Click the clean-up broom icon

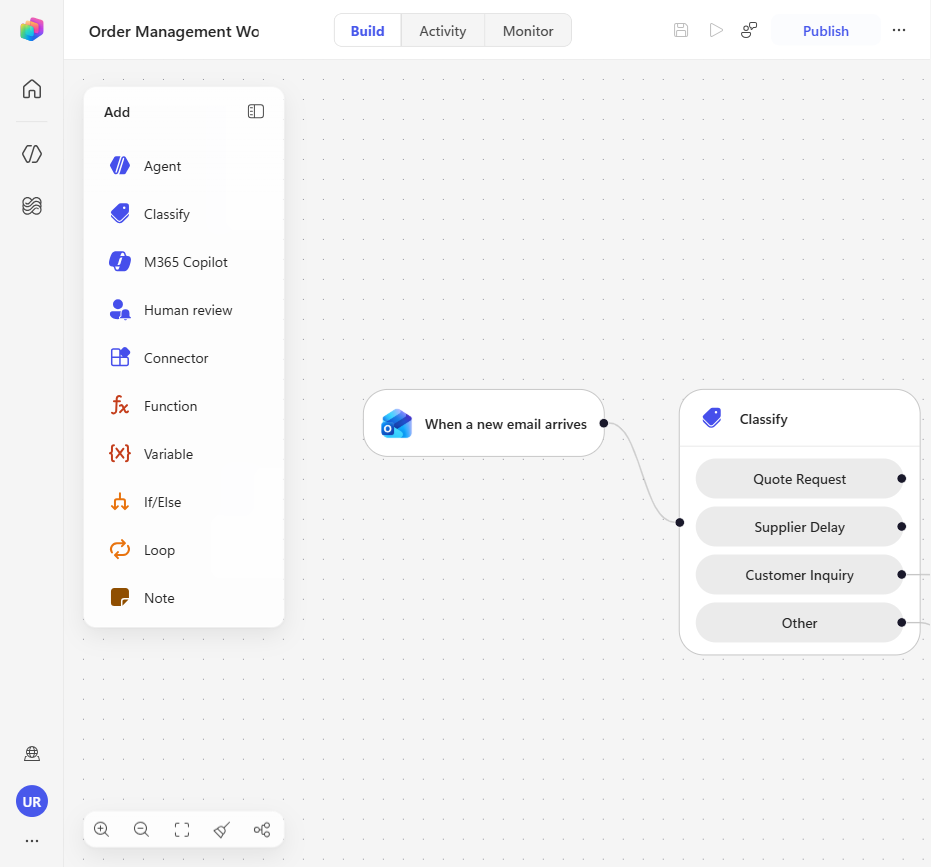(221, 830)
